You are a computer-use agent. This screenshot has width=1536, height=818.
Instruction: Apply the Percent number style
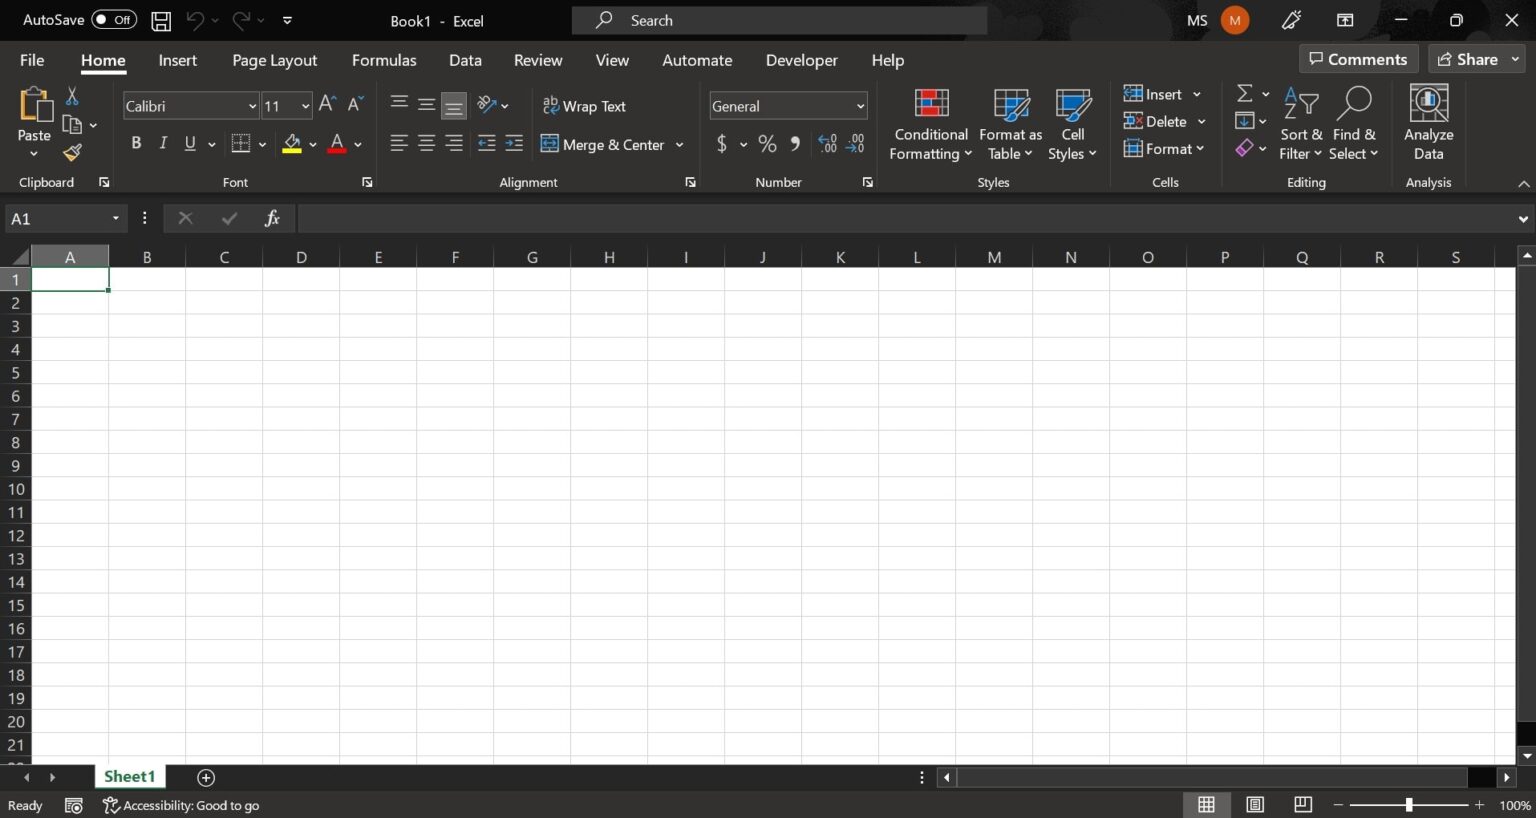pos(767,144)
